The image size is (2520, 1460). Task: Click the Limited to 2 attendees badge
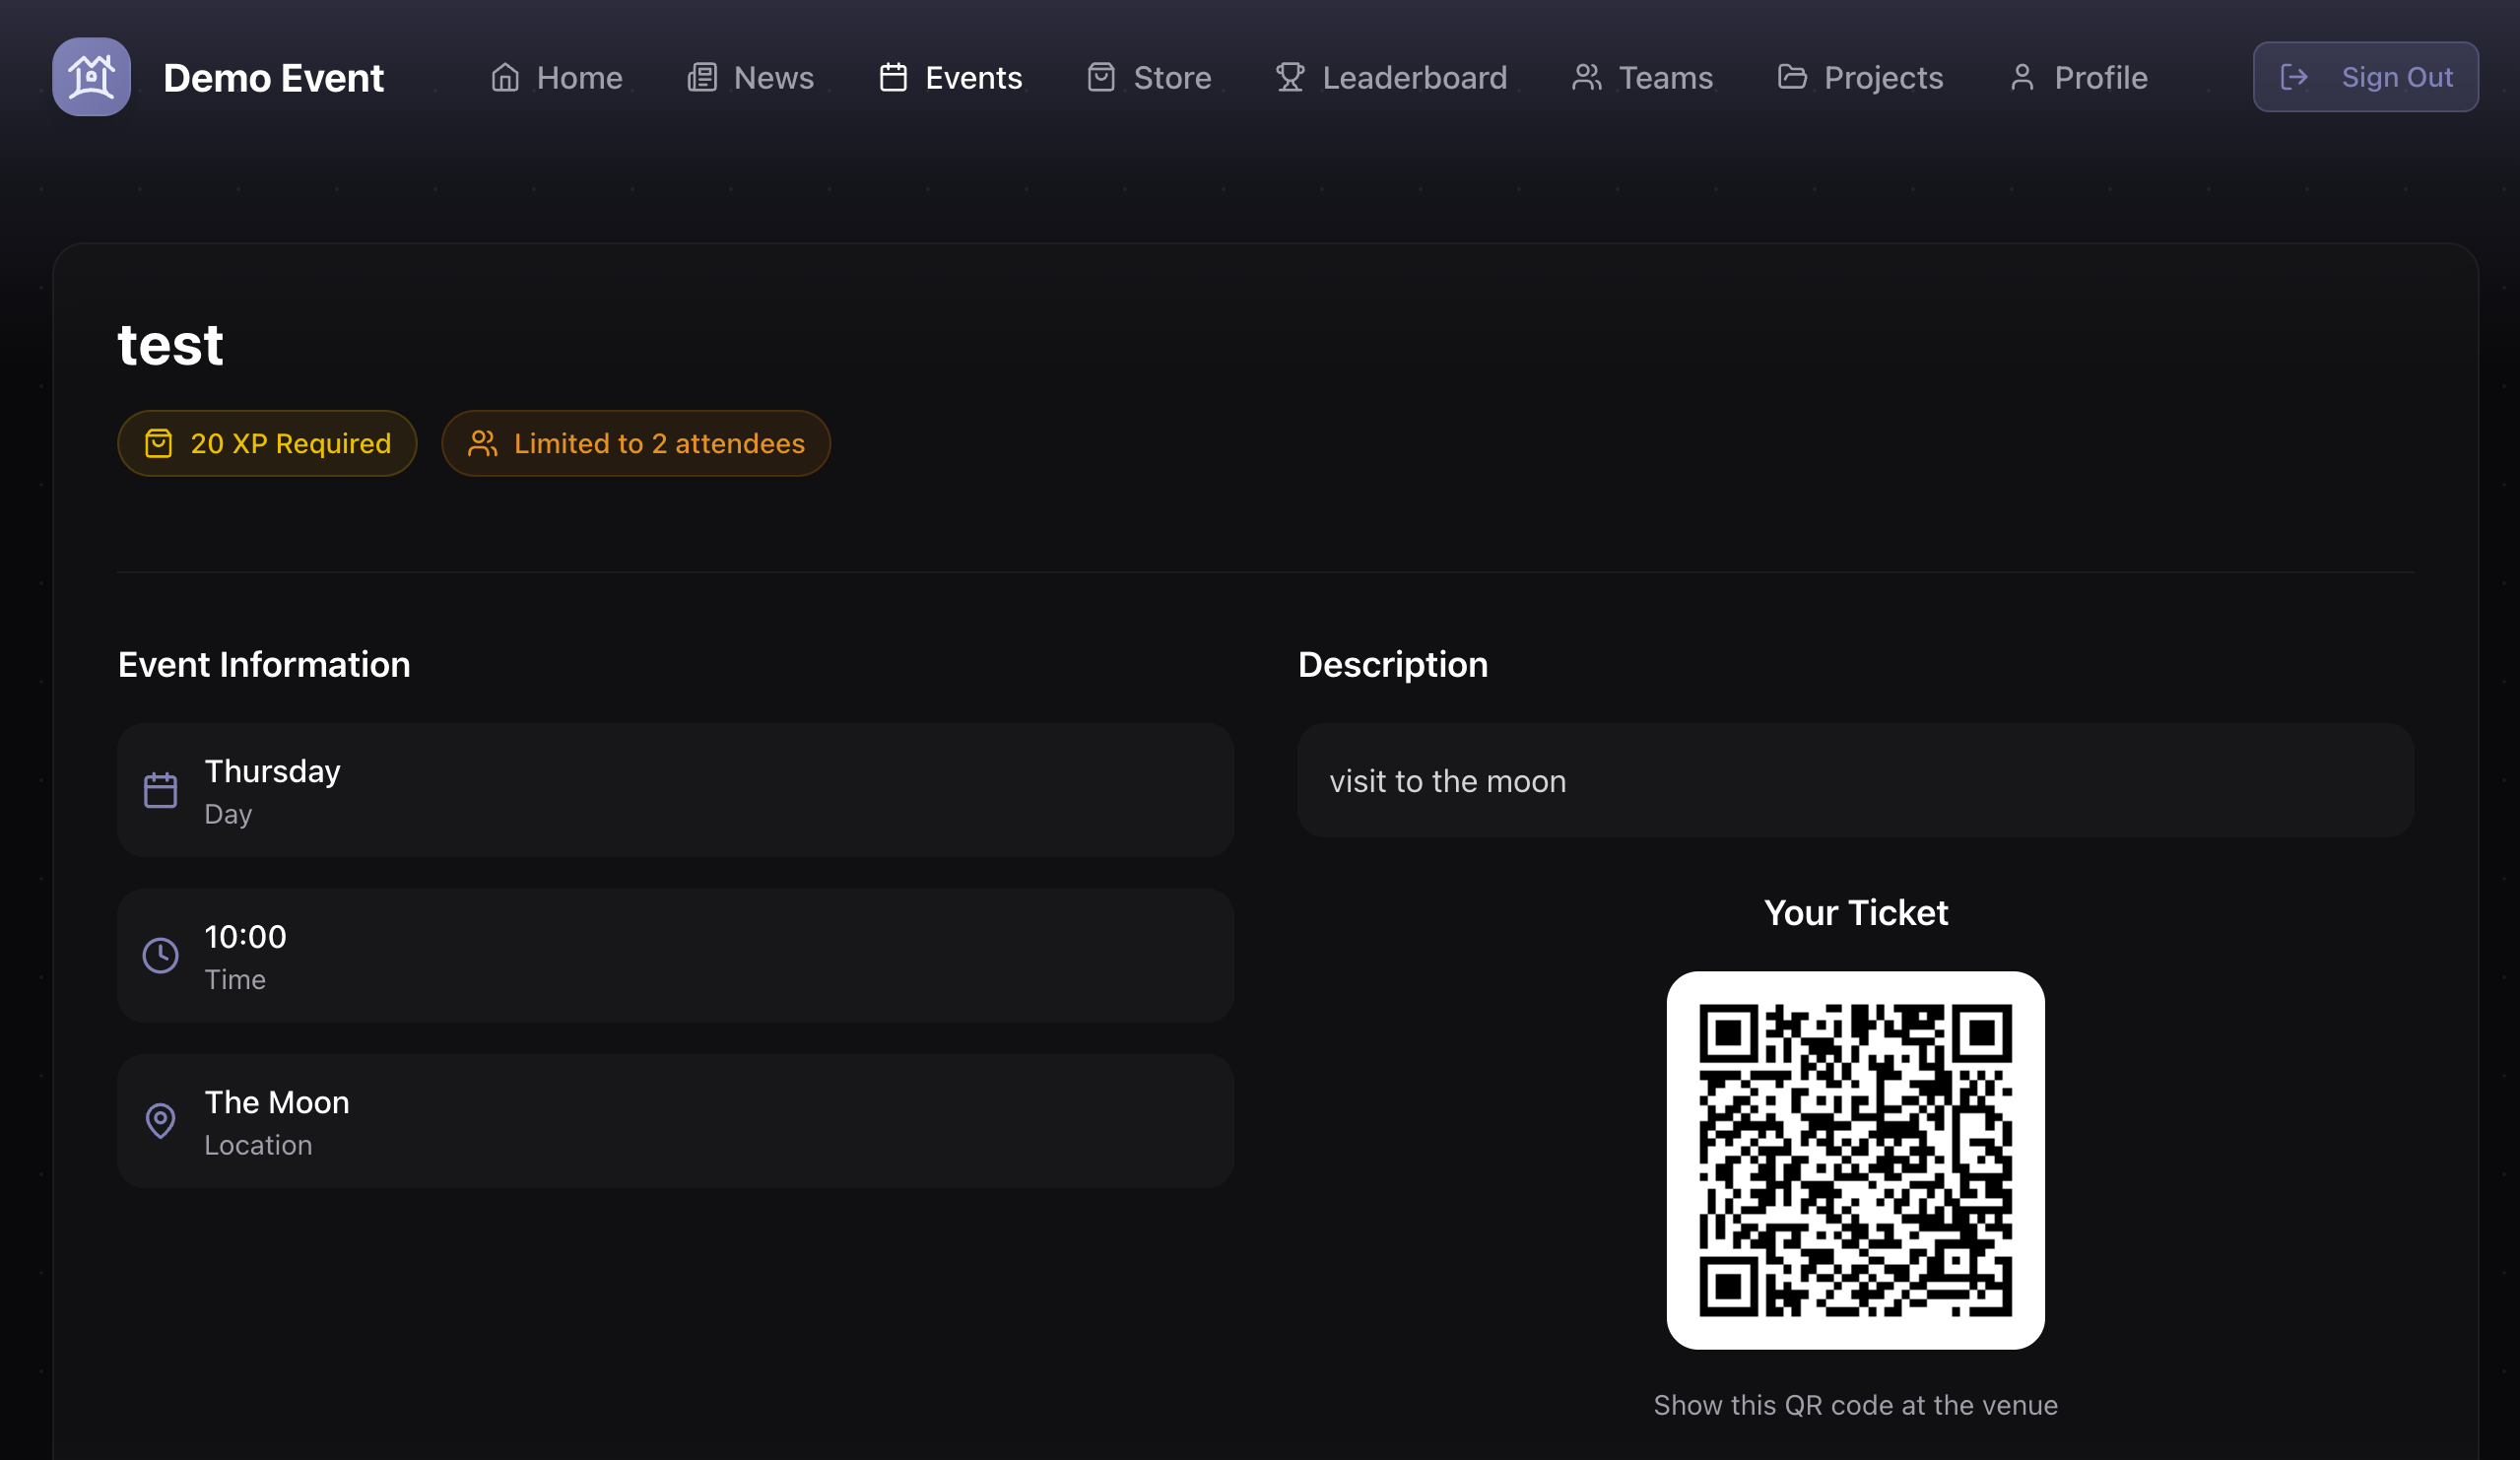coord(636,443)
